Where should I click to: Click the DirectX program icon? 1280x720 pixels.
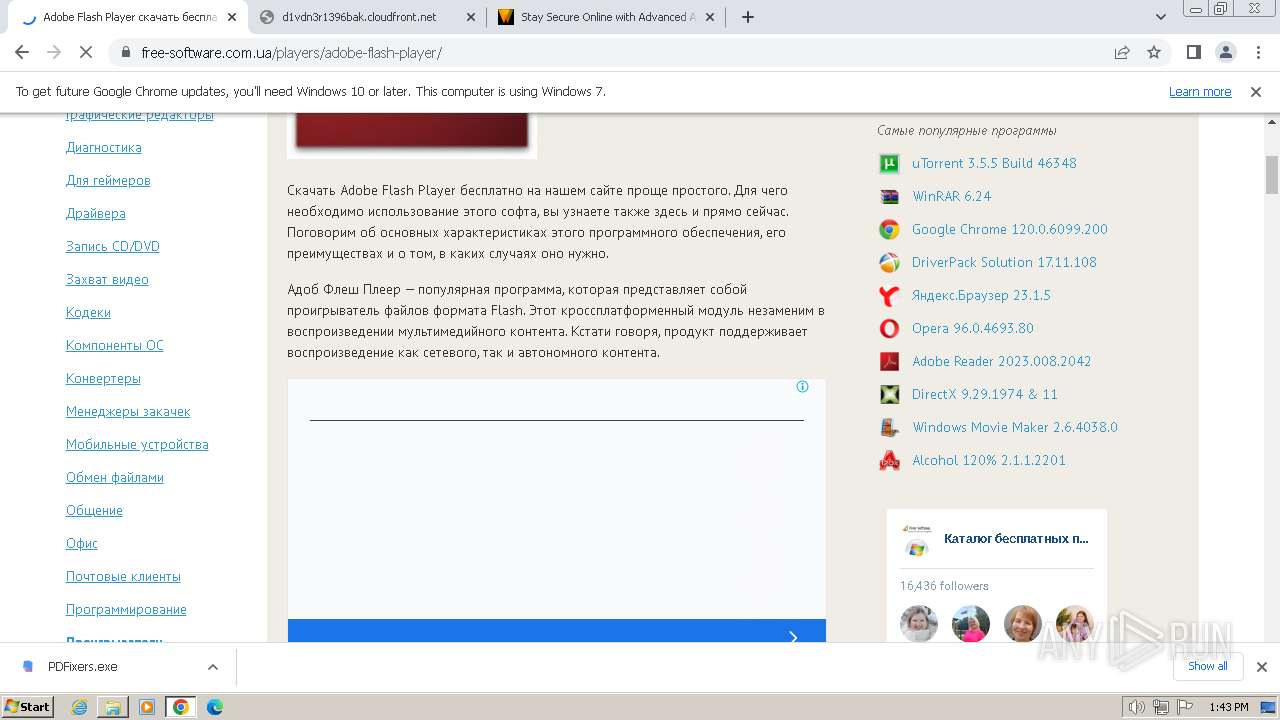click(889, 395)
